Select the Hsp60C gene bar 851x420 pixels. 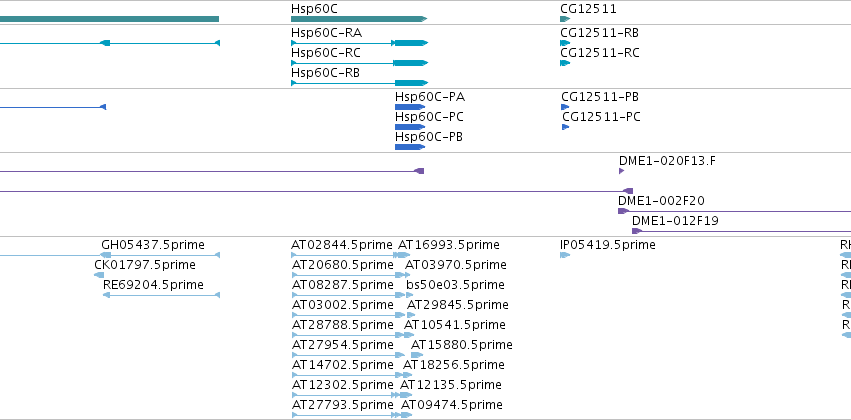point(359,19)
